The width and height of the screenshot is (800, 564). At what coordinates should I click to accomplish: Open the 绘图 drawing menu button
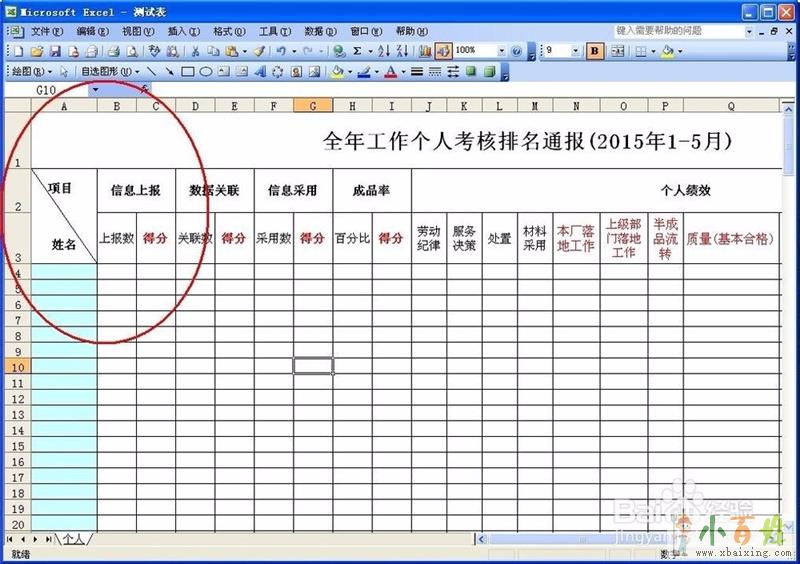point(30,72)
